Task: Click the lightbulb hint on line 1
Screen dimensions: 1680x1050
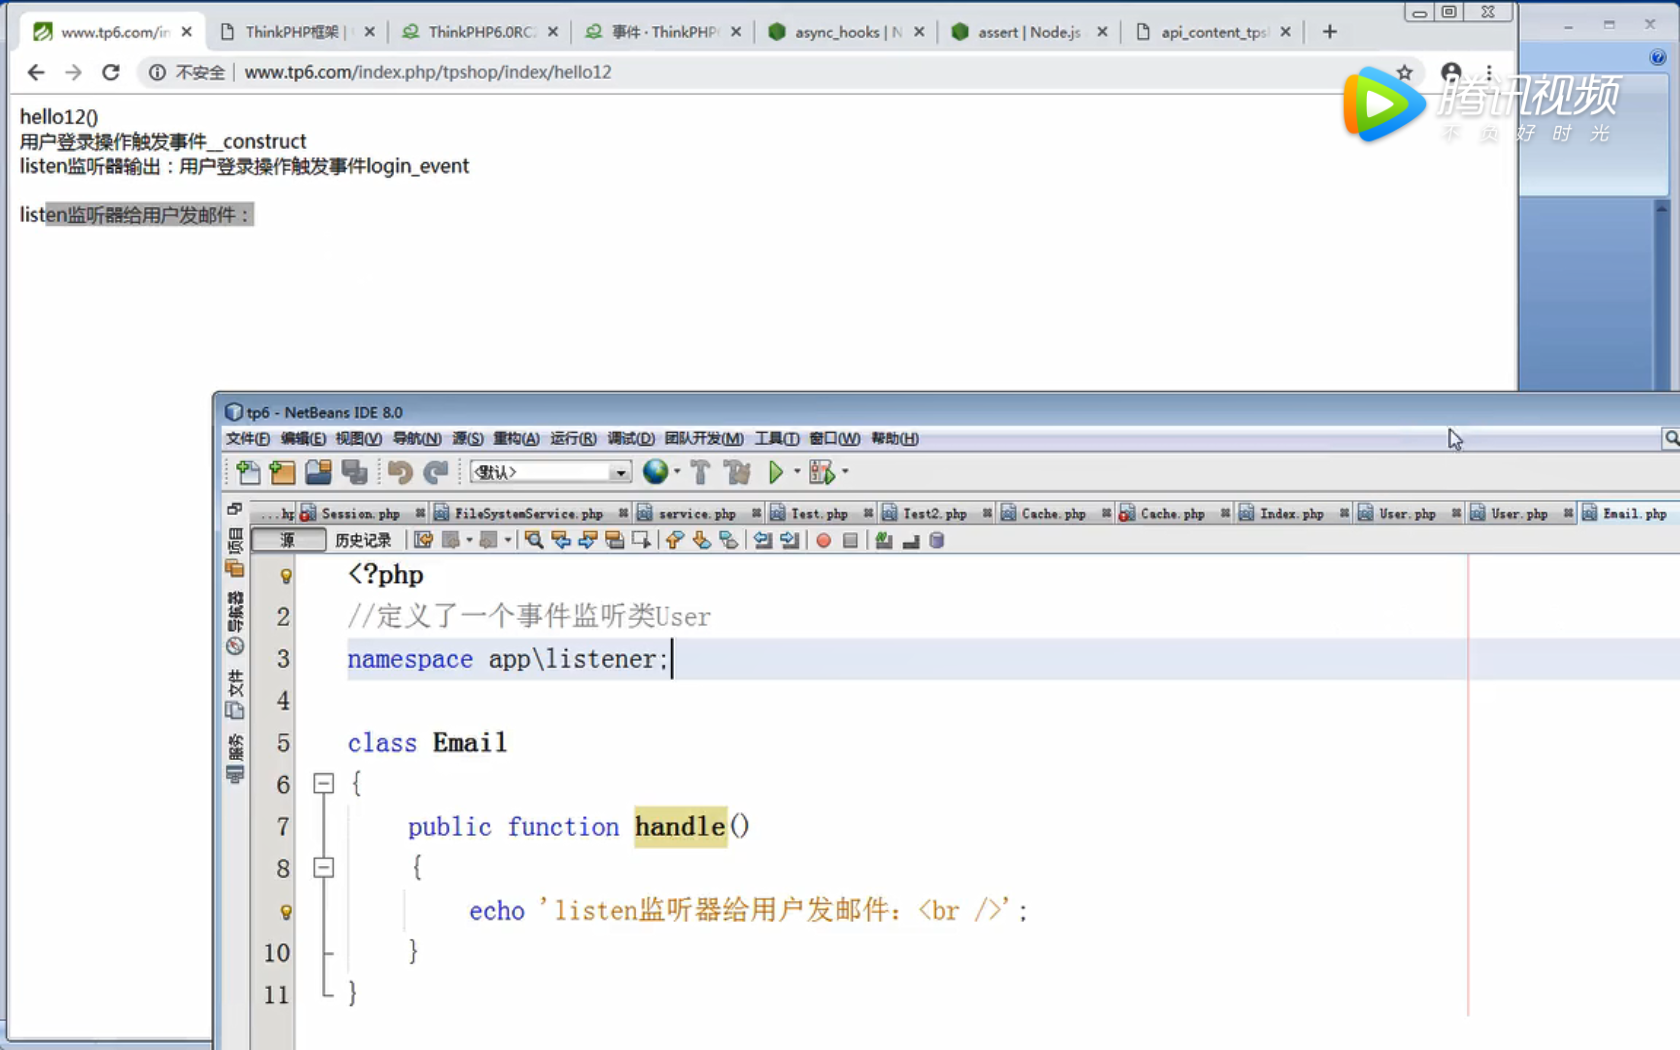Action: coord(286,575)
